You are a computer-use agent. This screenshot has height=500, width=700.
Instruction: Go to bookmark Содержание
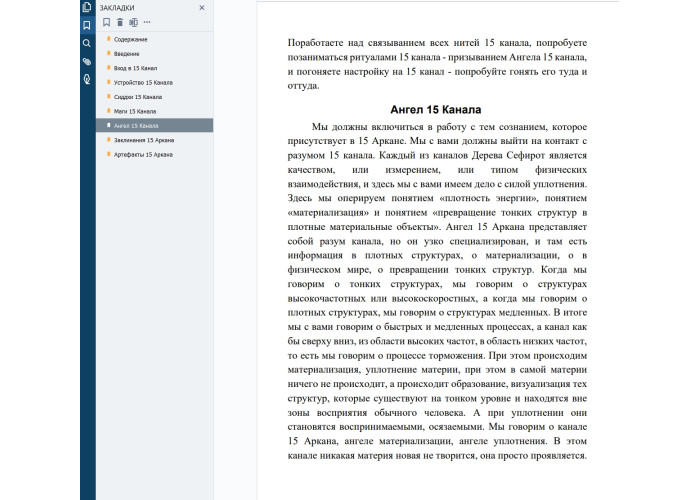point(130,39)
